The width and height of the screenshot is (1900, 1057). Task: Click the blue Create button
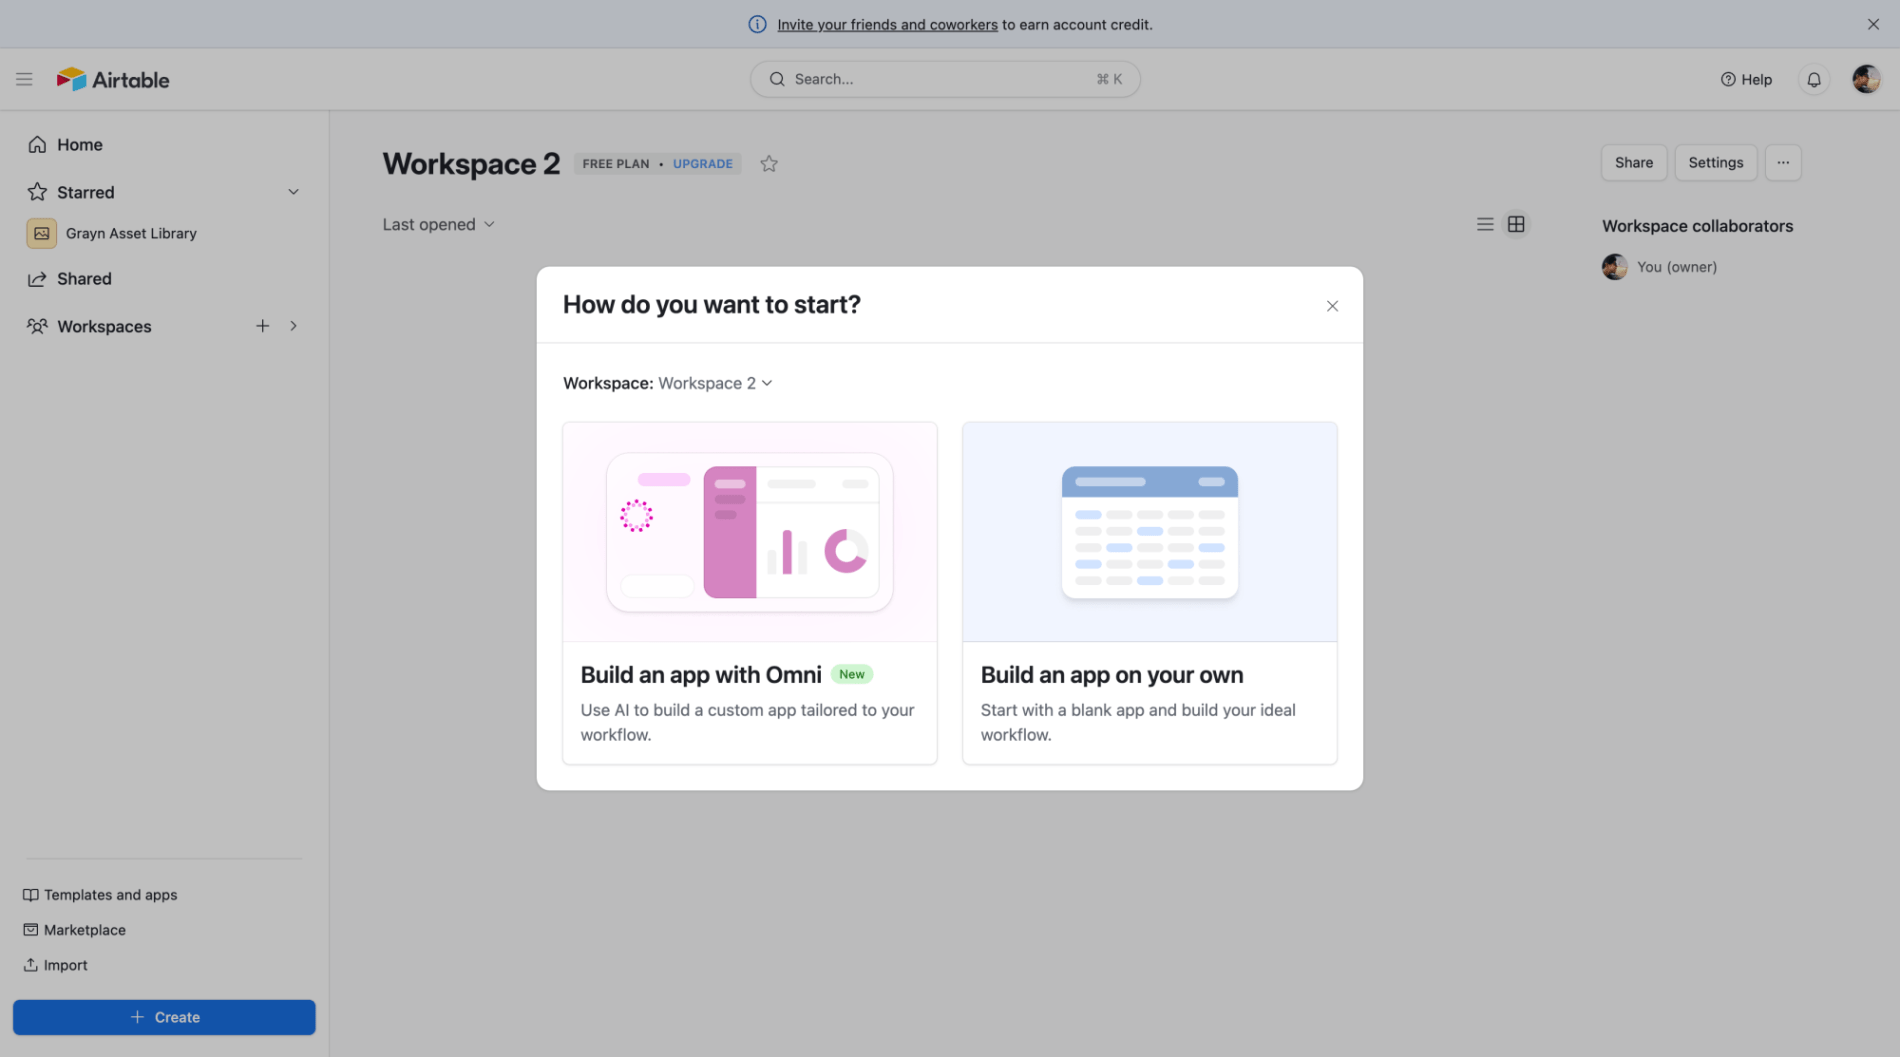(164, 1017)
